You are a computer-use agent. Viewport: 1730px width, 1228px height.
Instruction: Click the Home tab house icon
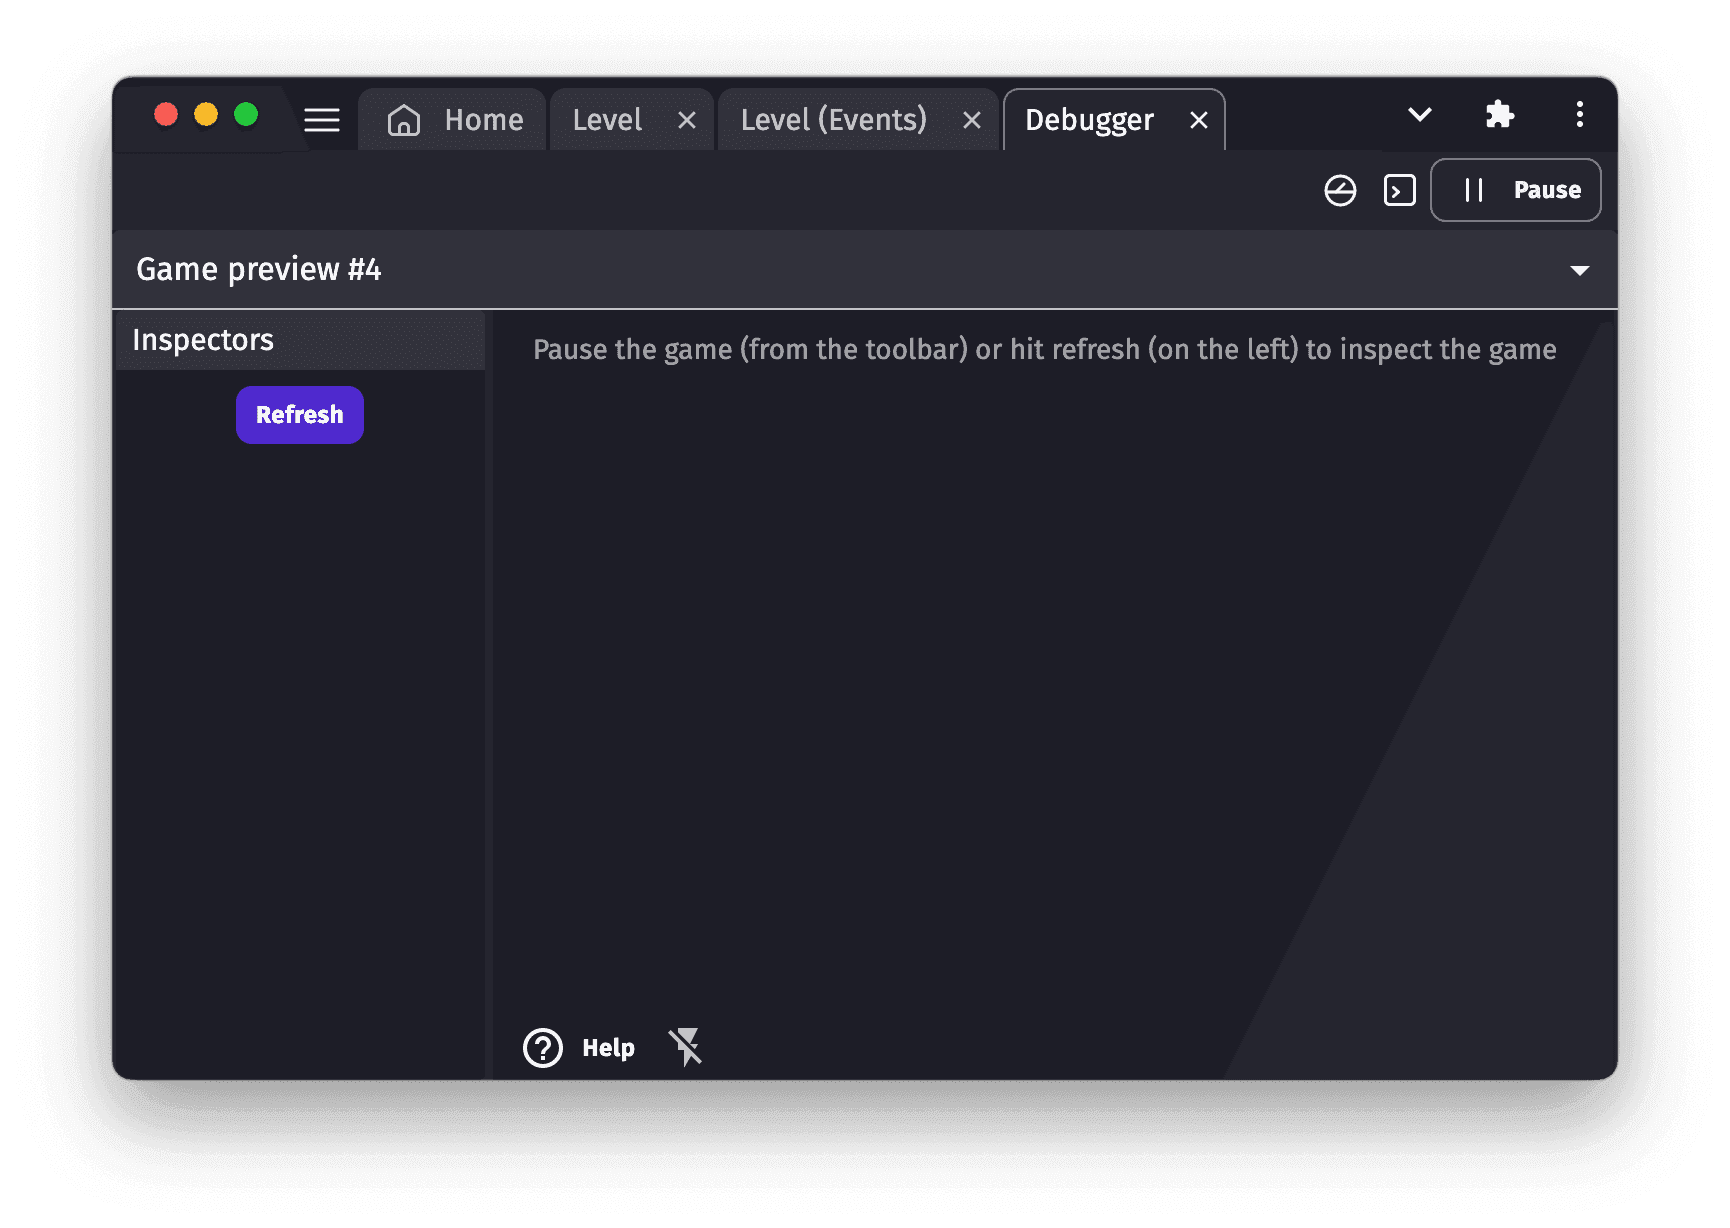point(404,120)
